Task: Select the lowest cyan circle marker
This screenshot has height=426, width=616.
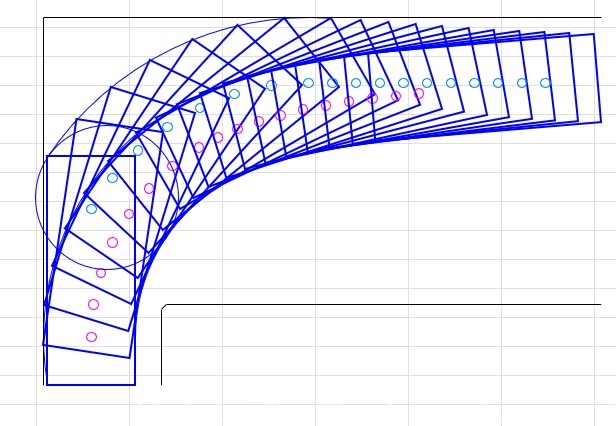Action: [92, 209]
